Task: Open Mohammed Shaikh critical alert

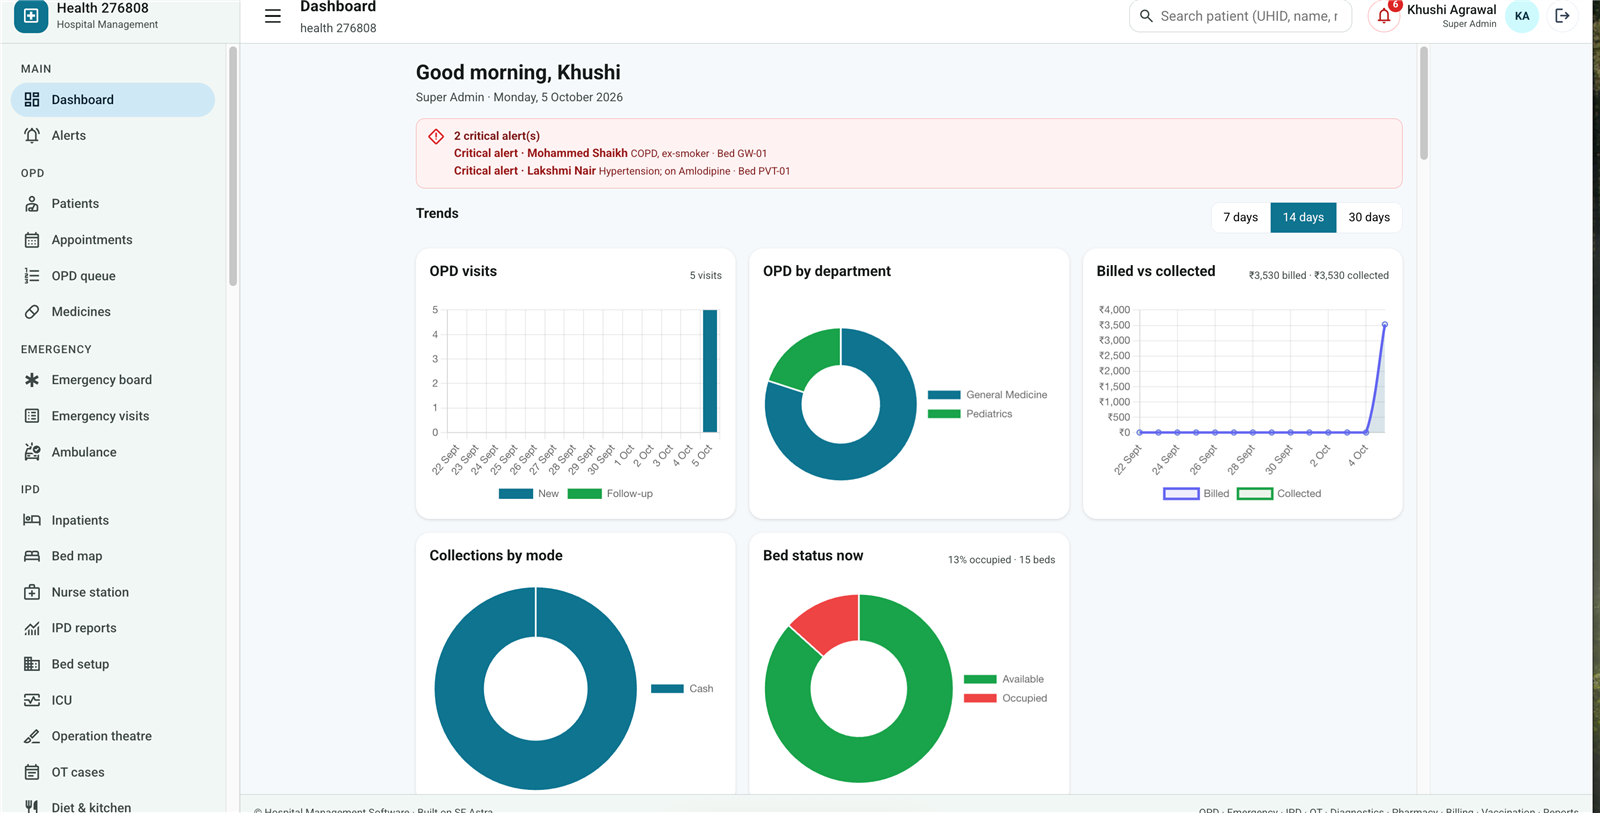Action: pos(610,154)
